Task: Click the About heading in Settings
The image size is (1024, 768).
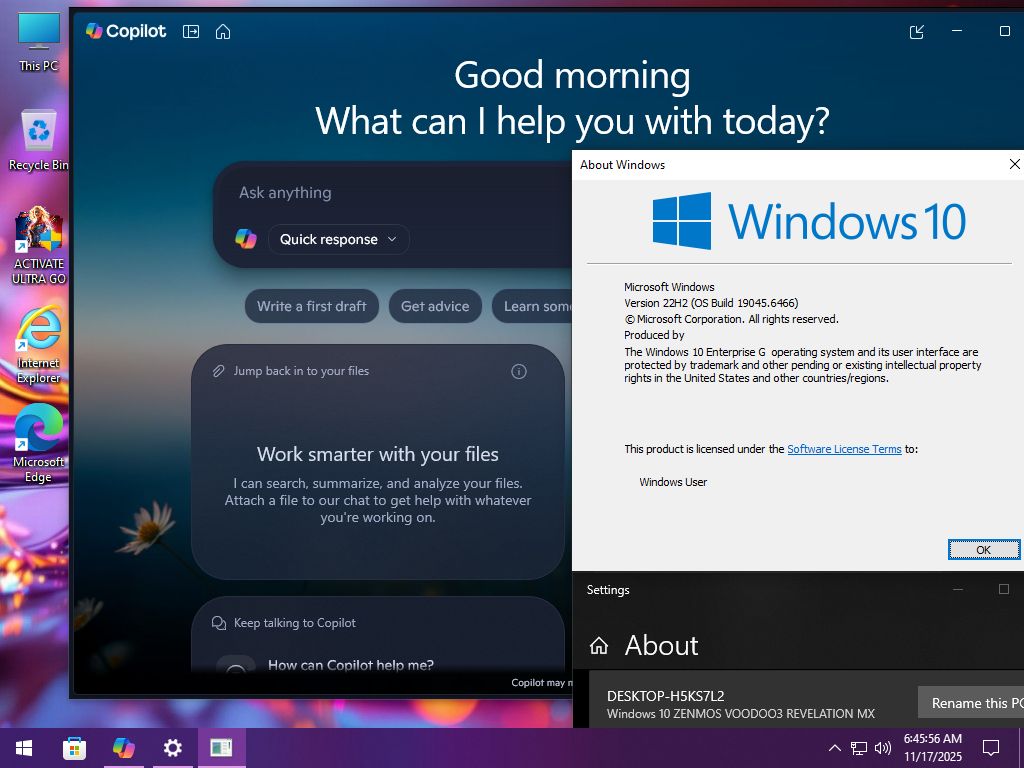Action: click(661, 645)
